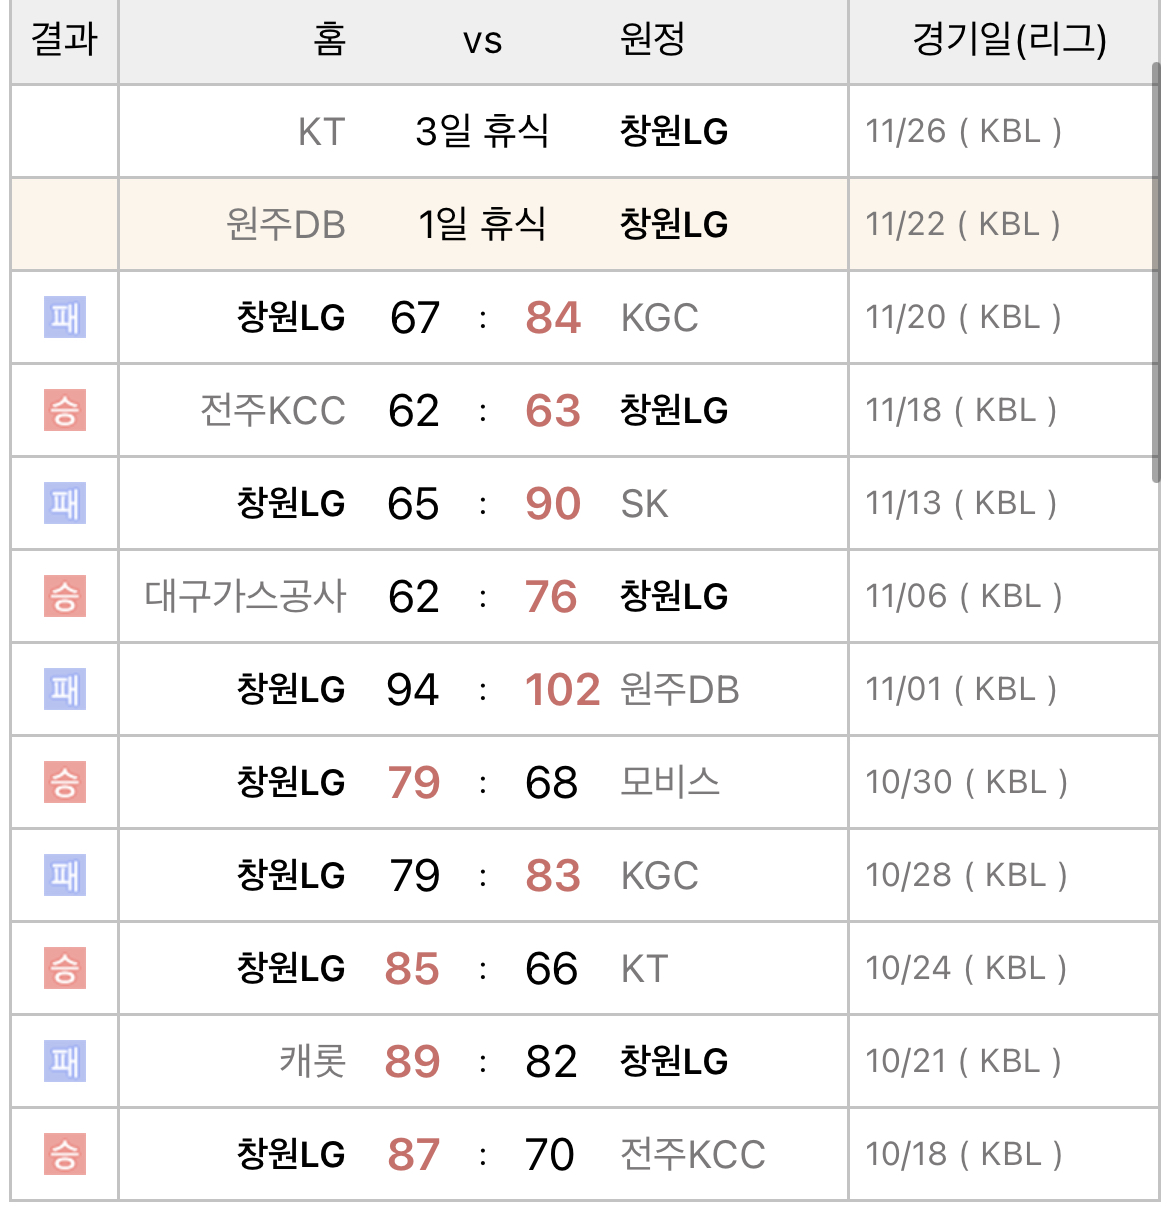This screenshot has height=1213, width=1170.
Task: Click the 승 win badge for 11/18 game
Action: 65,410
